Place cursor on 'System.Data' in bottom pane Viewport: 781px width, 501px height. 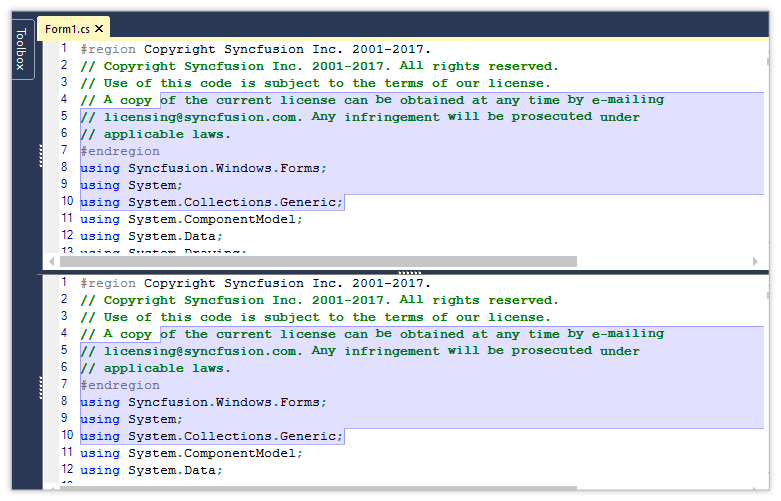tap(174, 470)
